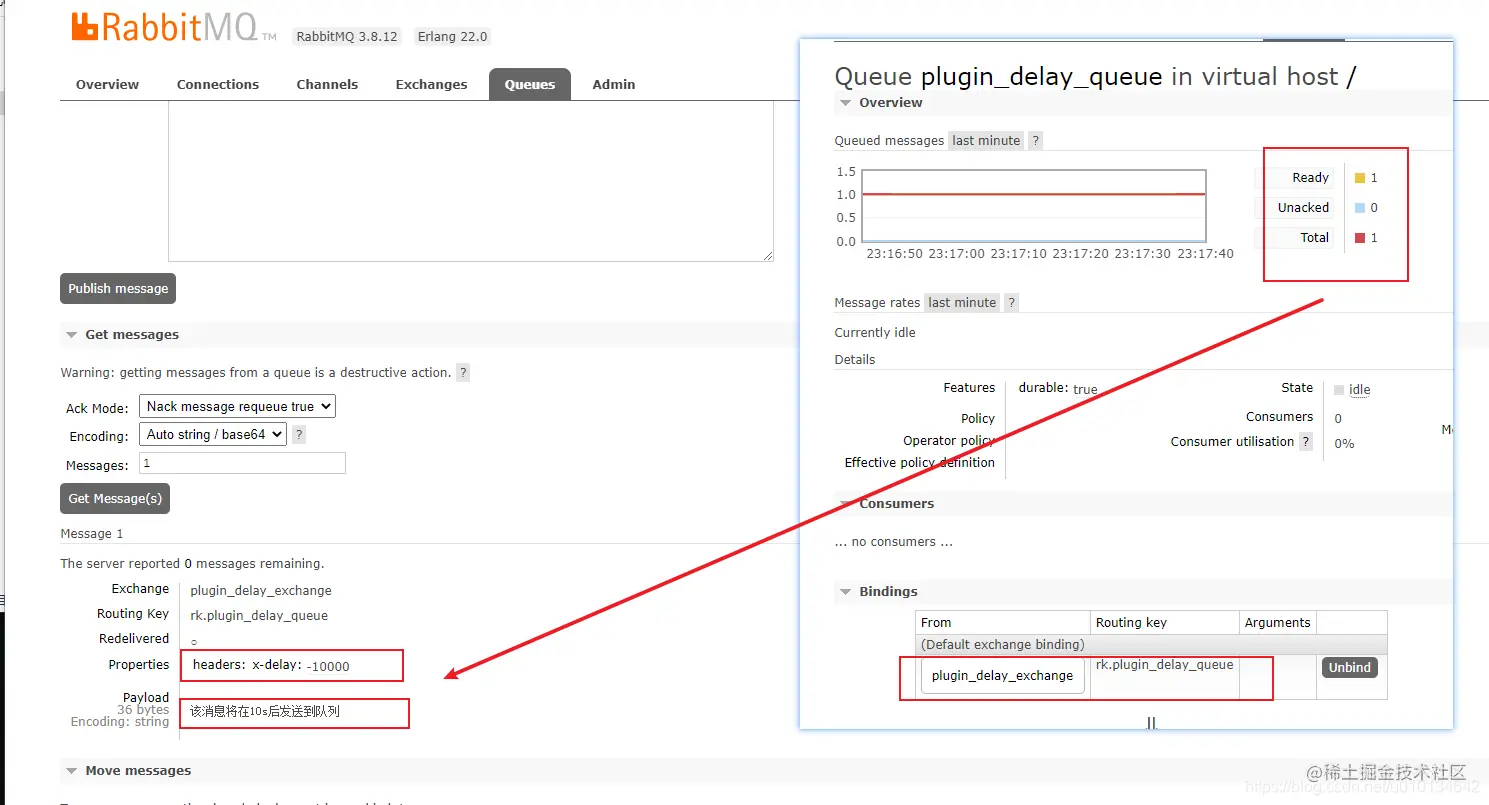Switch to the Connections tab
This screenshot has height=805, width=1489.
(218, 84)
